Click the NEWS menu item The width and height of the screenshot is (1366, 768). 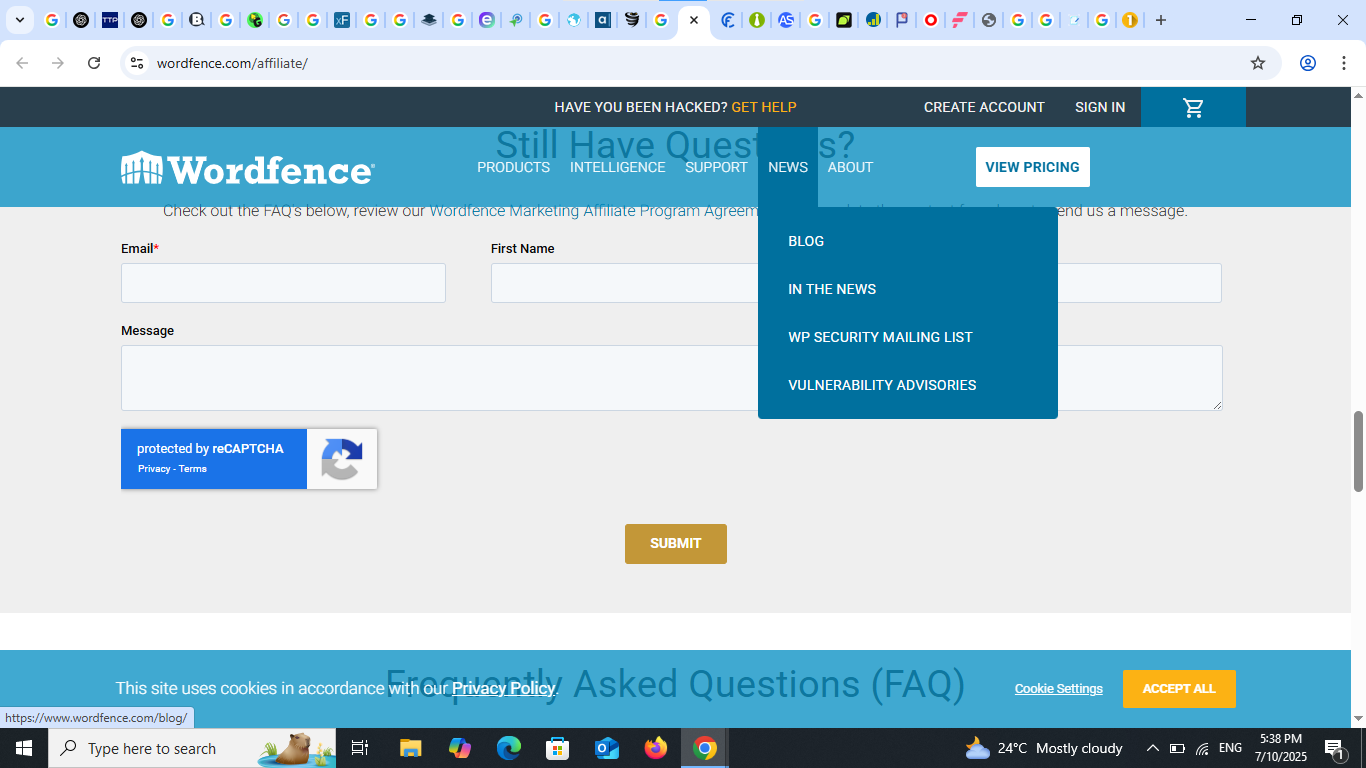click(788, 167)
